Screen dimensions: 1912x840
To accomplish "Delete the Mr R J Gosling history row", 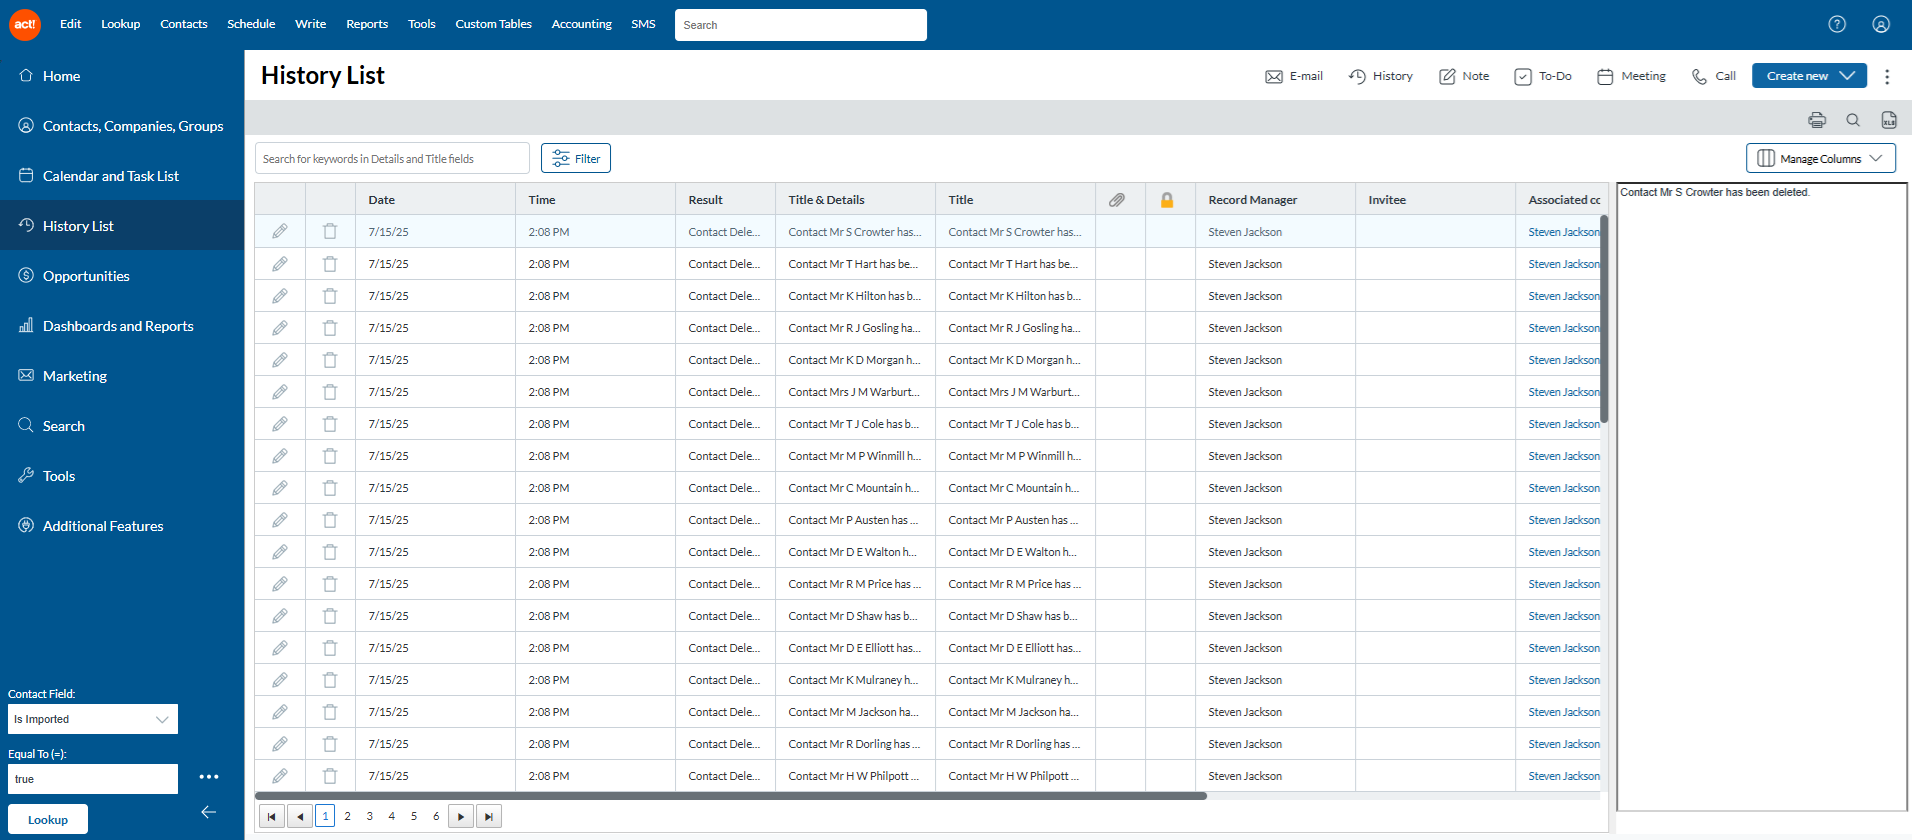I will (x=330, y=327).
